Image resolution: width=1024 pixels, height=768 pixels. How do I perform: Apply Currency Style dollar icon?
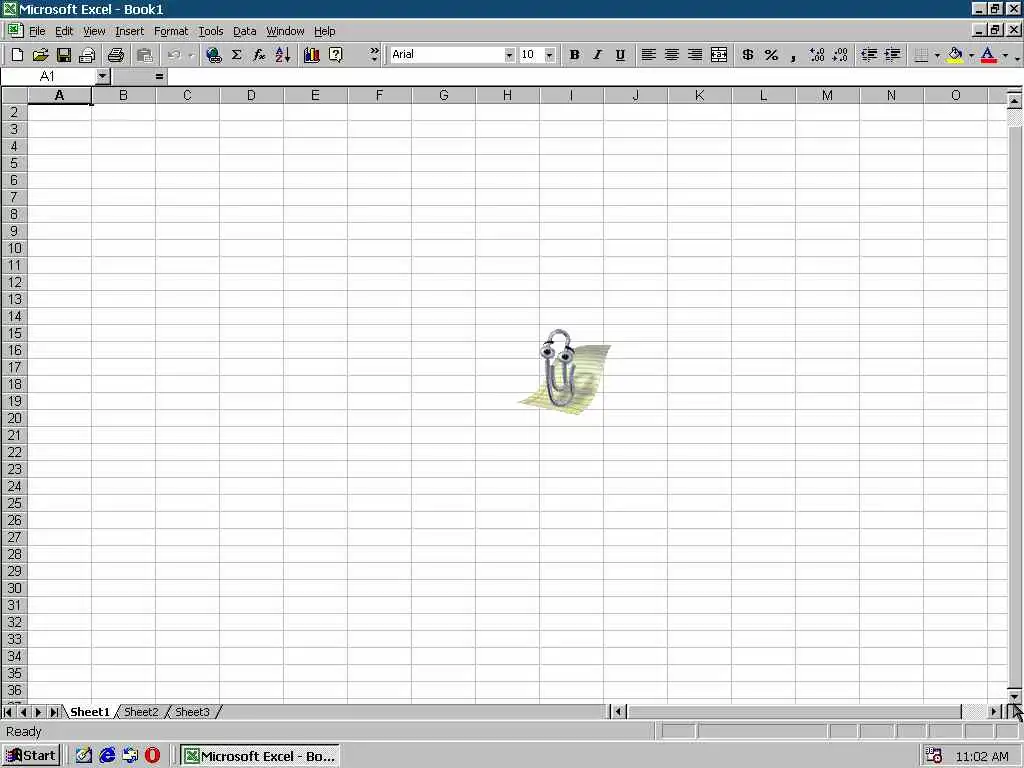[x=748, y=55]
